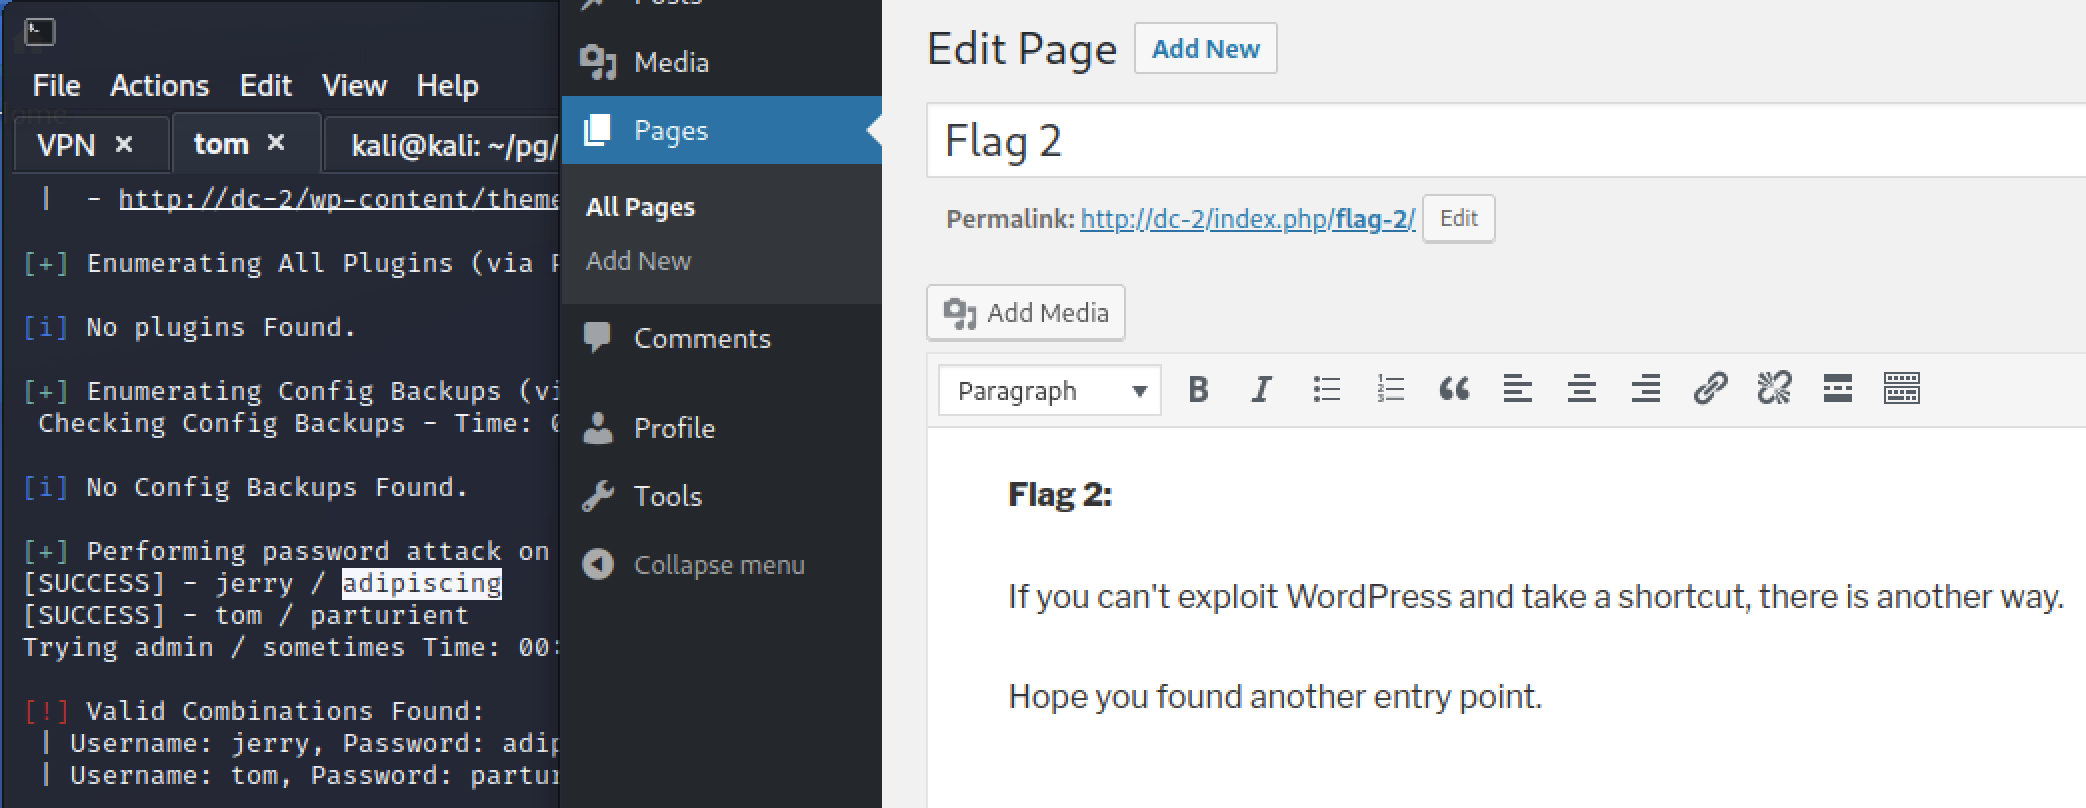Viewport: 2086px width, 808px height.
Task: Toggle italic formatting
Action: (x=1262, y=389)
